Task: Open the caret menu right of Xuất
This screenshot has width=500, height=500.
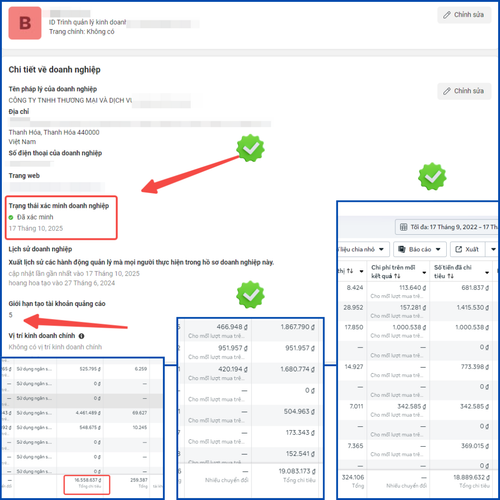Action: pyautogui.click(x=493, y=249)
